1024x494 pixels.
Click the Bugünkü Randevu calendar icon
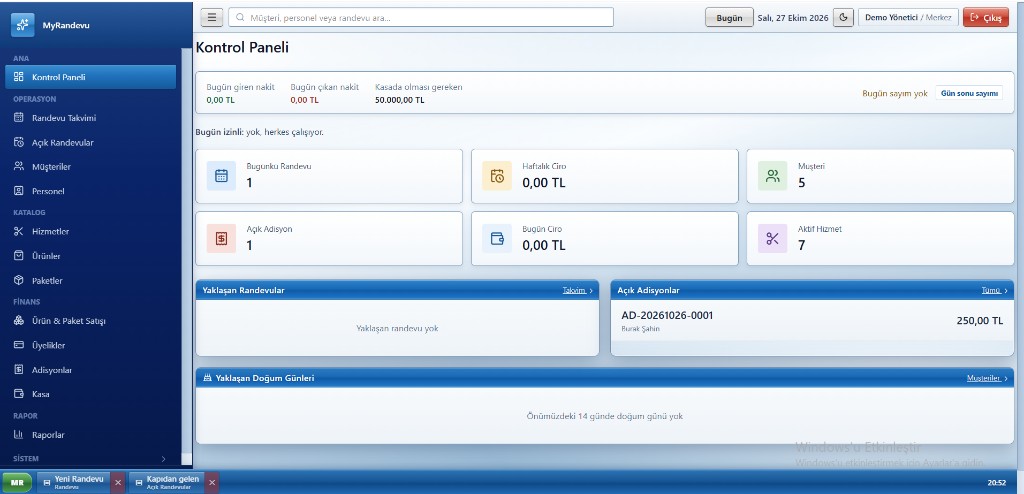[221, 176]
